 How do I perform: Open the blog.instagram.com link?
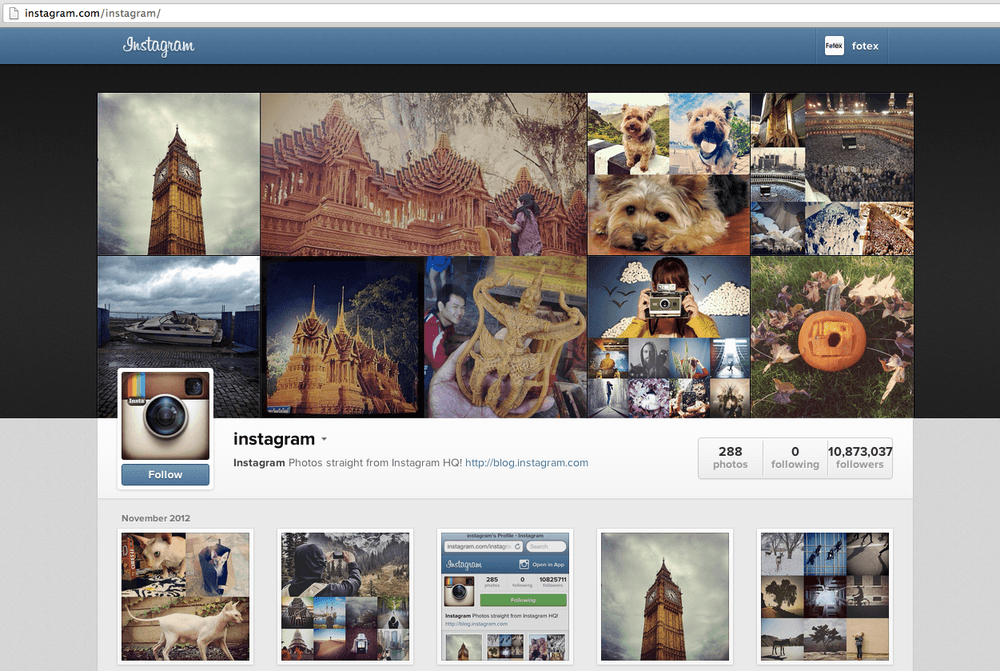tap(527, 462)
